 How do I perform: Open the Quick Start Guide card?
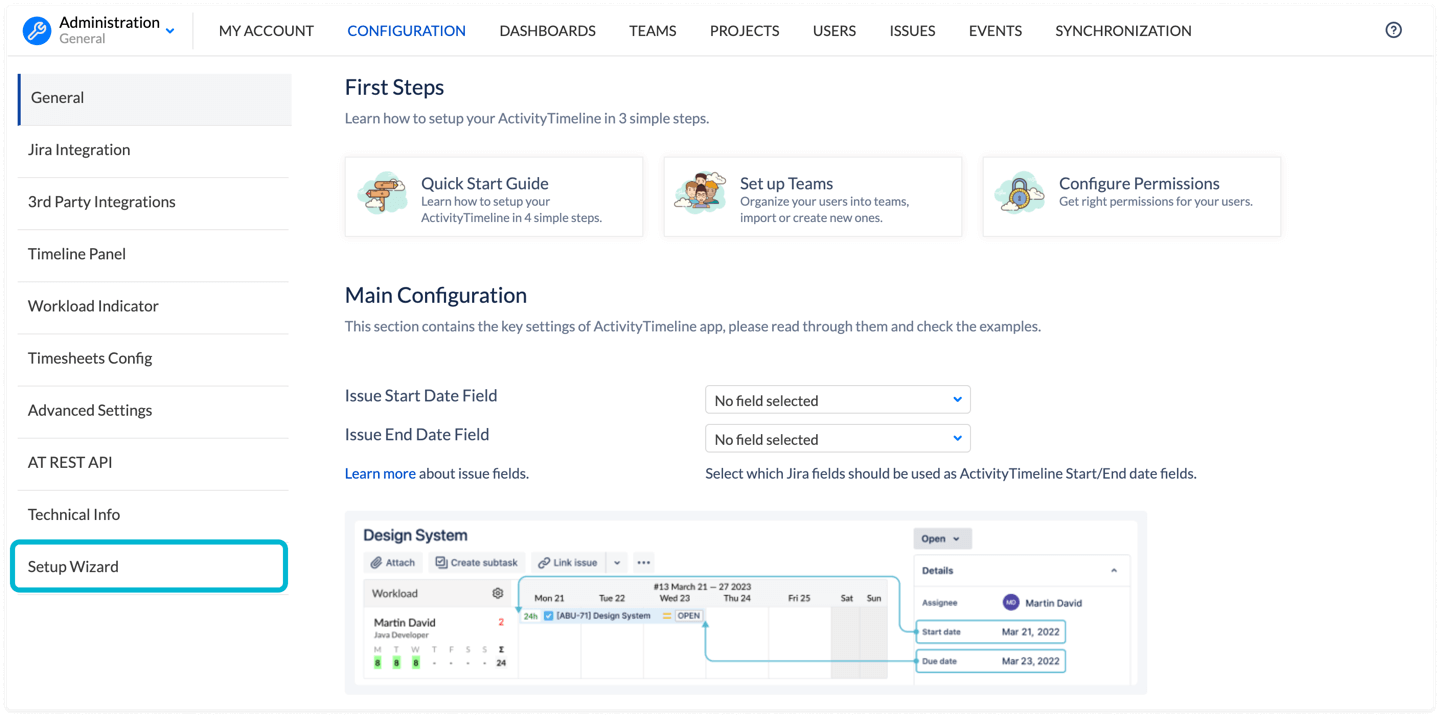pyautogui.click(x=494, y=197)
